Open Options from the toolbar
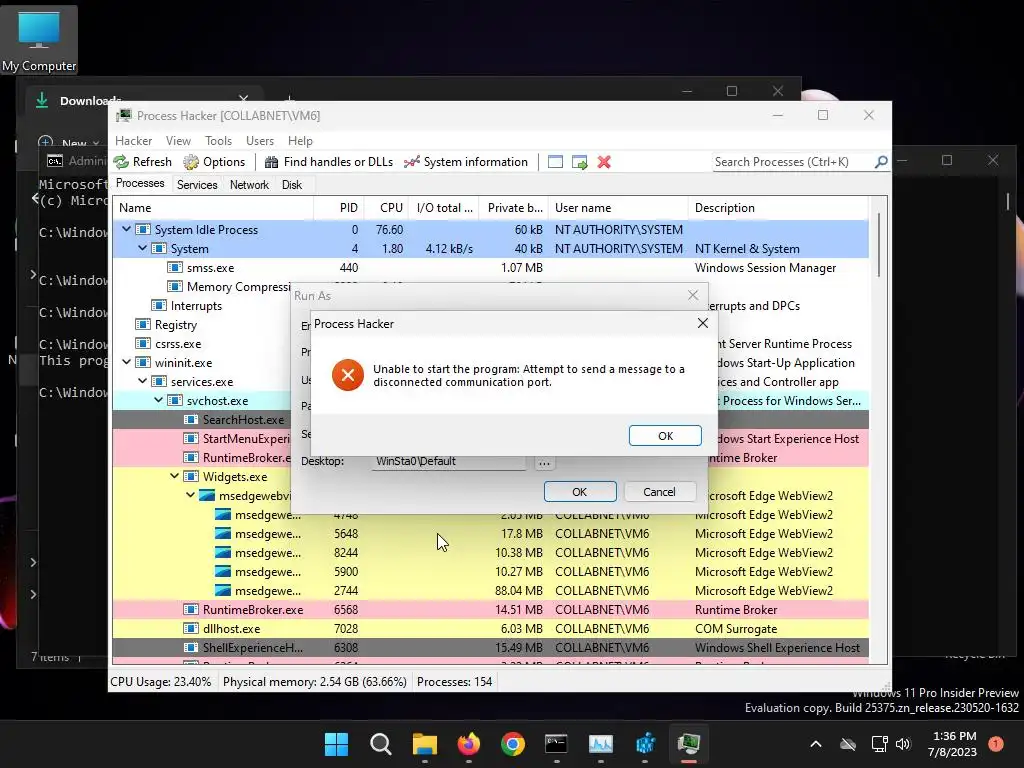Screen dimensions: 1024x768 coord(214,162)
